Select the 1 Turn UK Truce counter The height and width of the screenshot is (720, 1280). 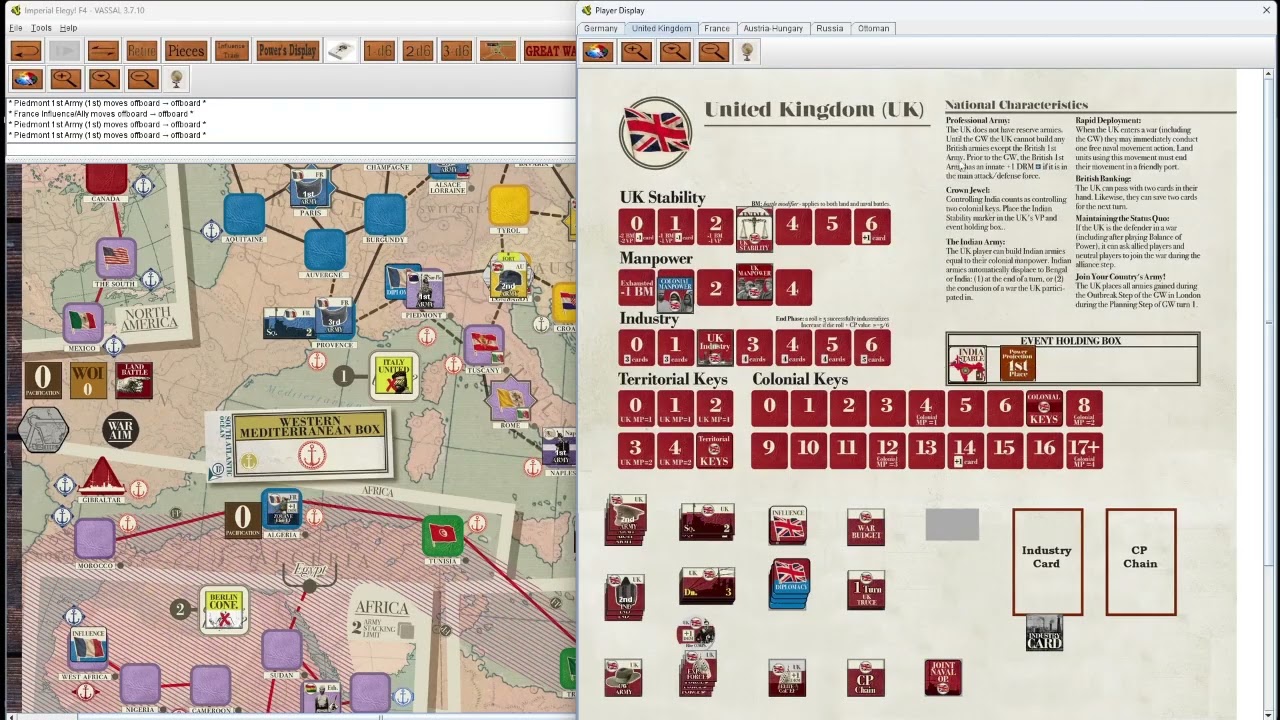866,589
